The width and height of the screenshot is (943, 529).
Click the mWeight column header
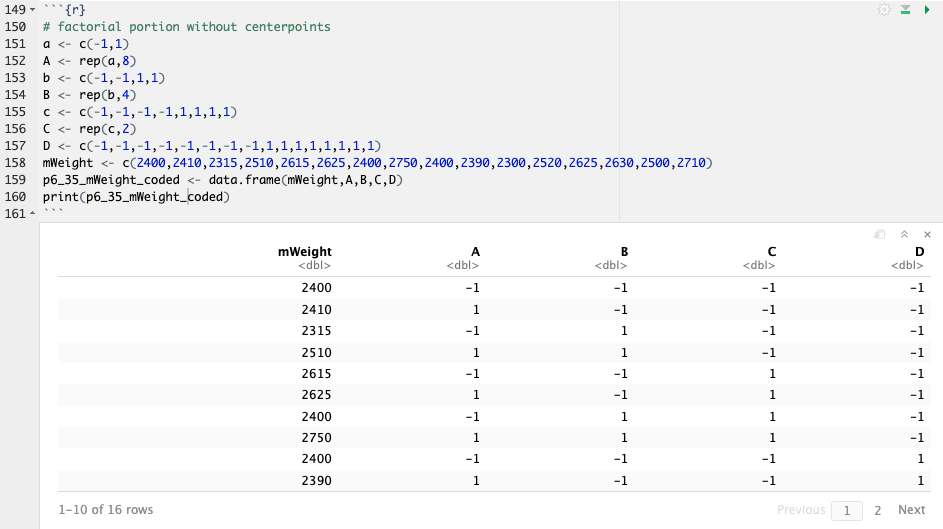304,252
